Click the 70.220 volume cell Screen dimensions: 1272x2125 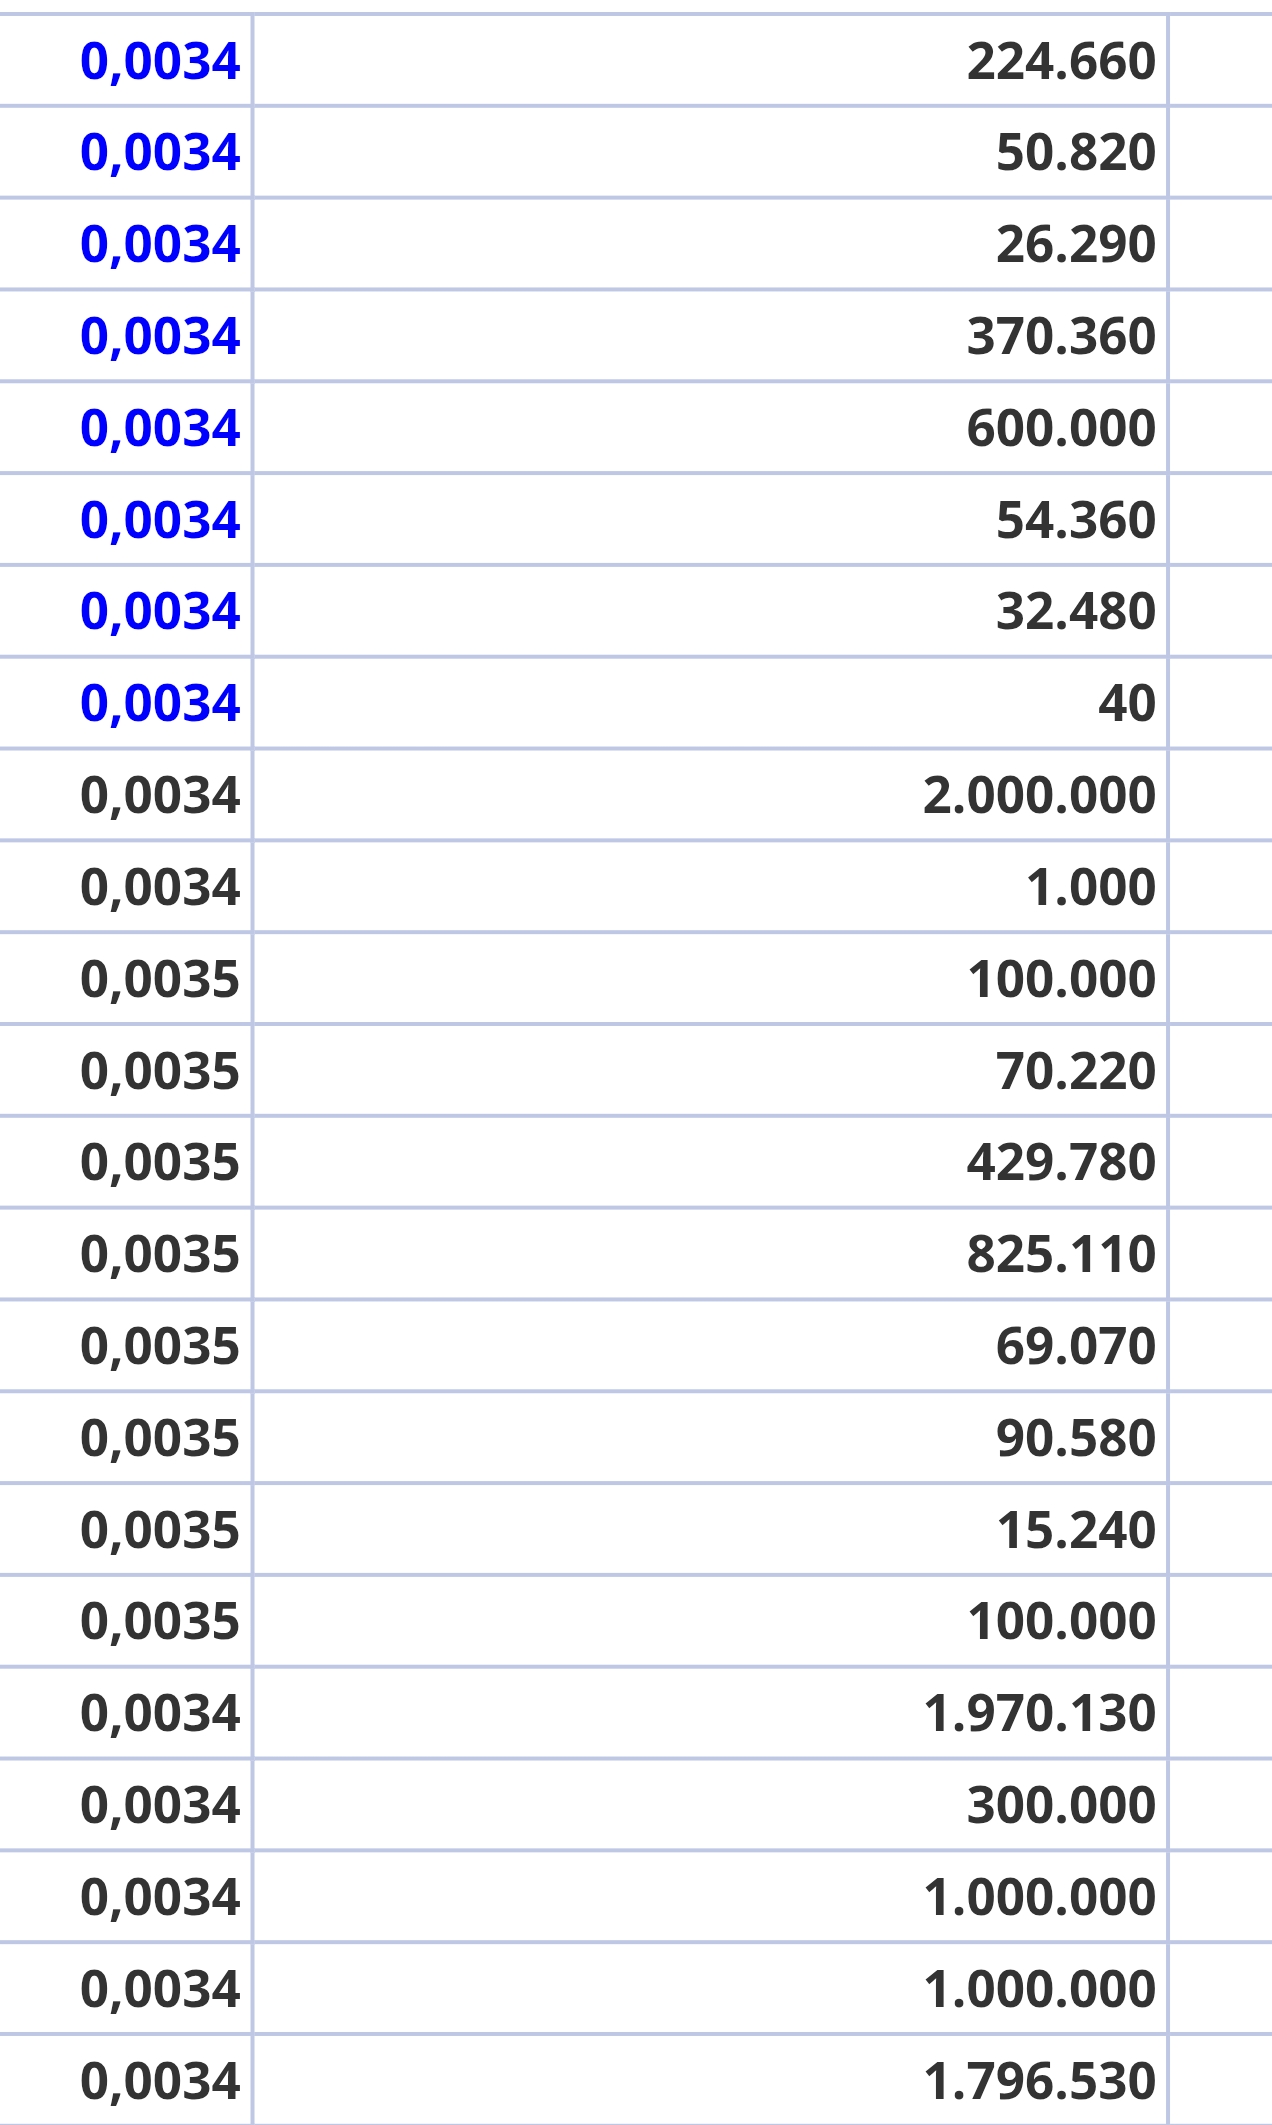click(x=710, y=1070)
